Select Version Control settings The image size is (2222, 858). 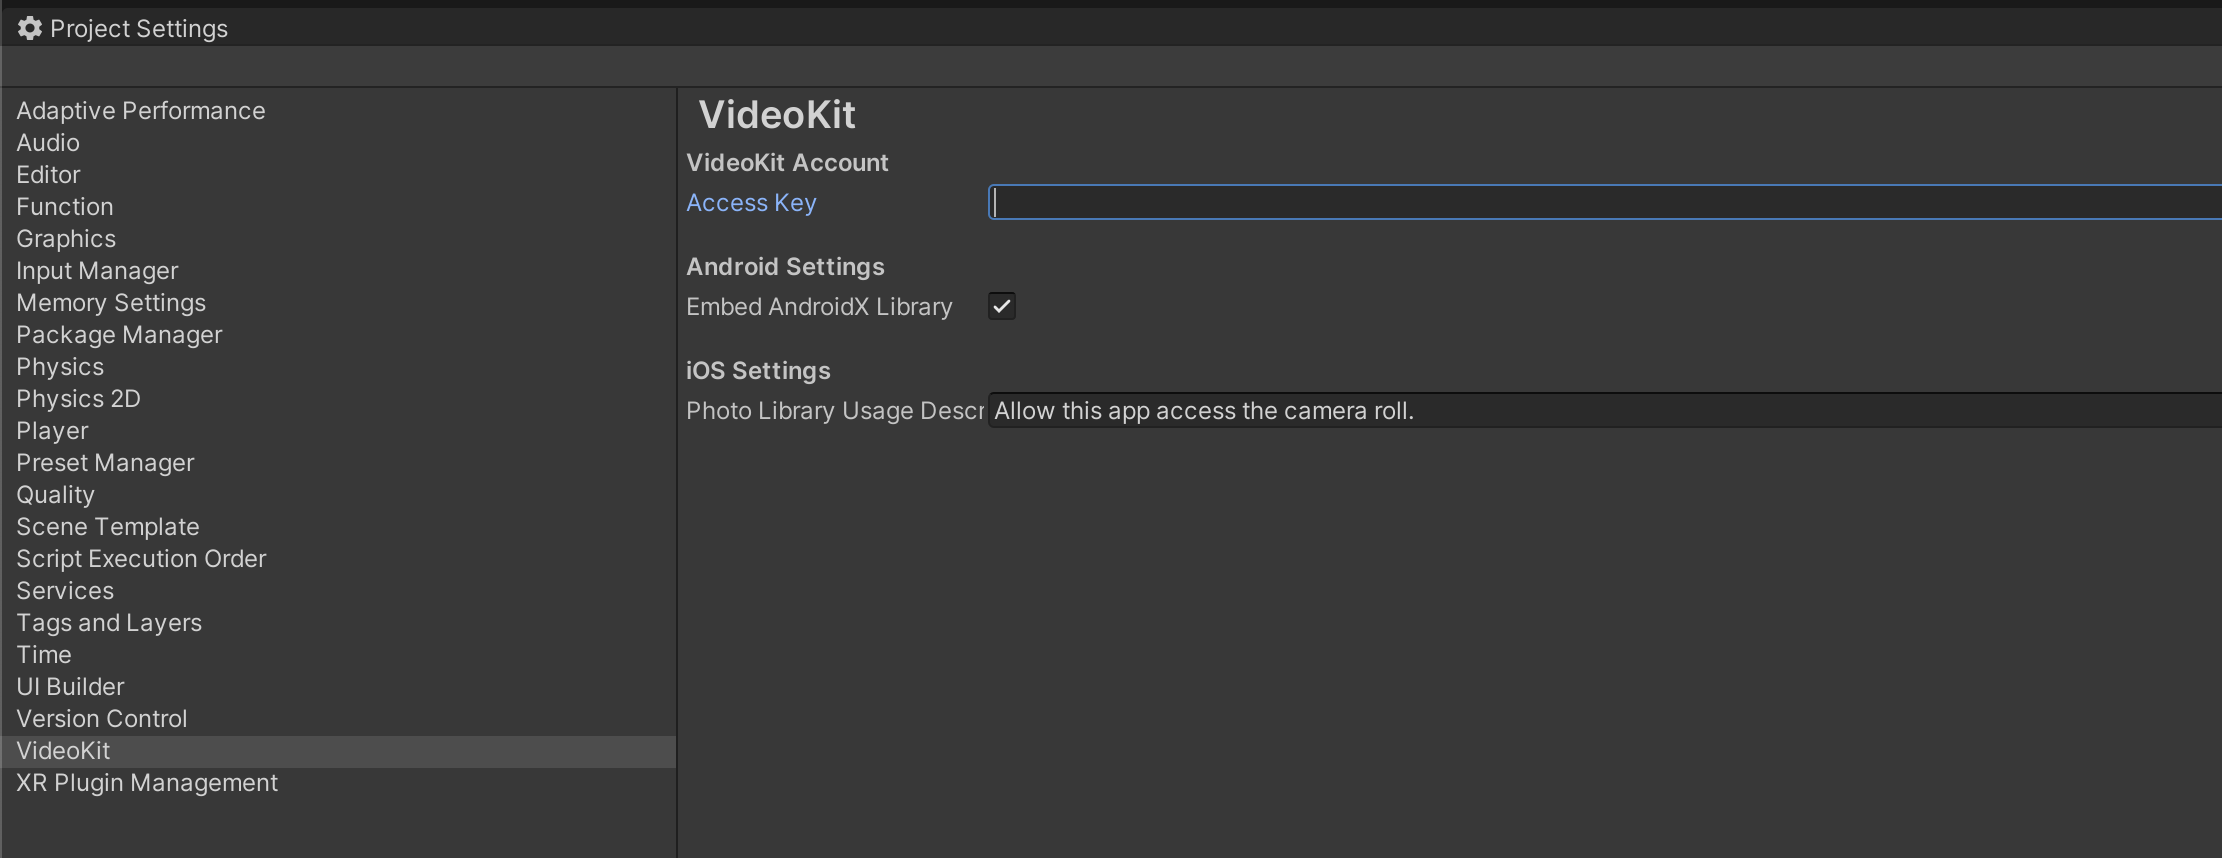point(339,719)
